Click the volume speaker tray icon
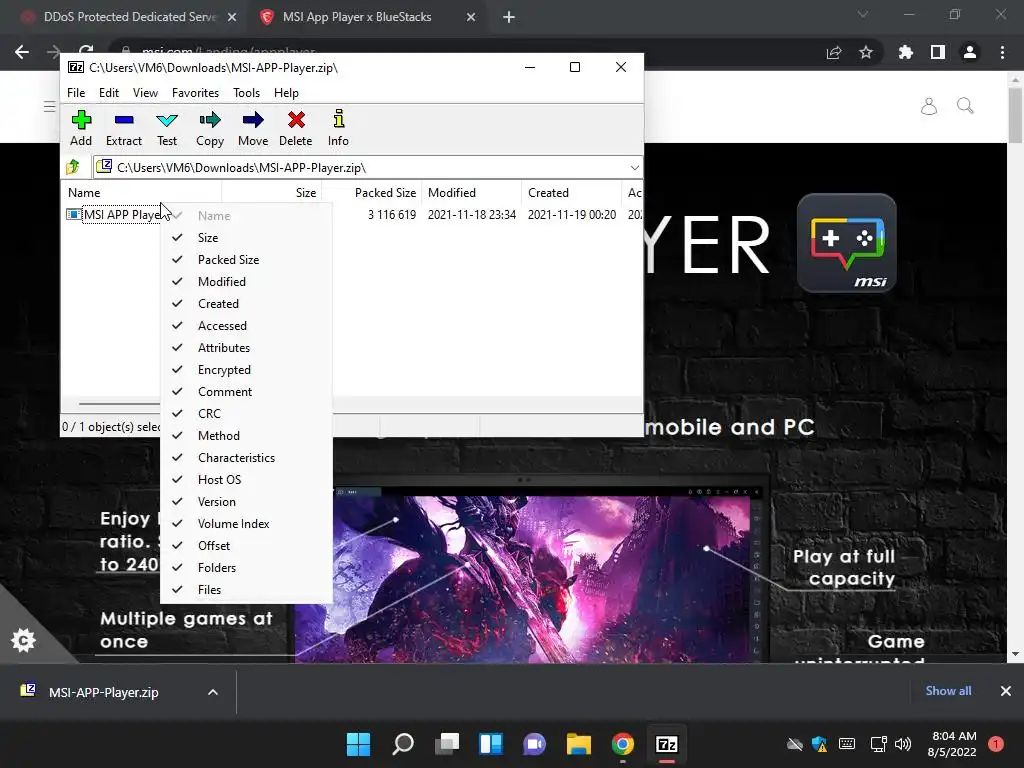The image size is (1024, 768). [903, 744]
